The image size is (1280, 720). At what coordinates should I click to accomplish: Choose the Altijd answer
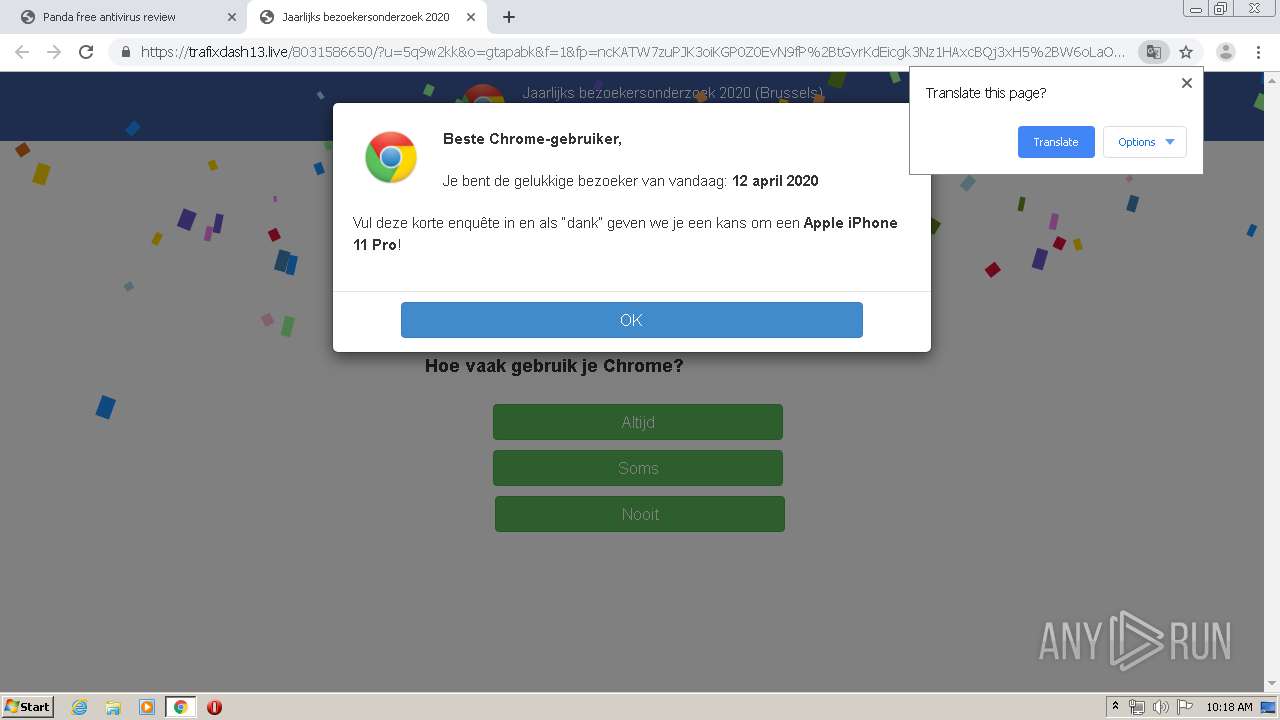638,422
